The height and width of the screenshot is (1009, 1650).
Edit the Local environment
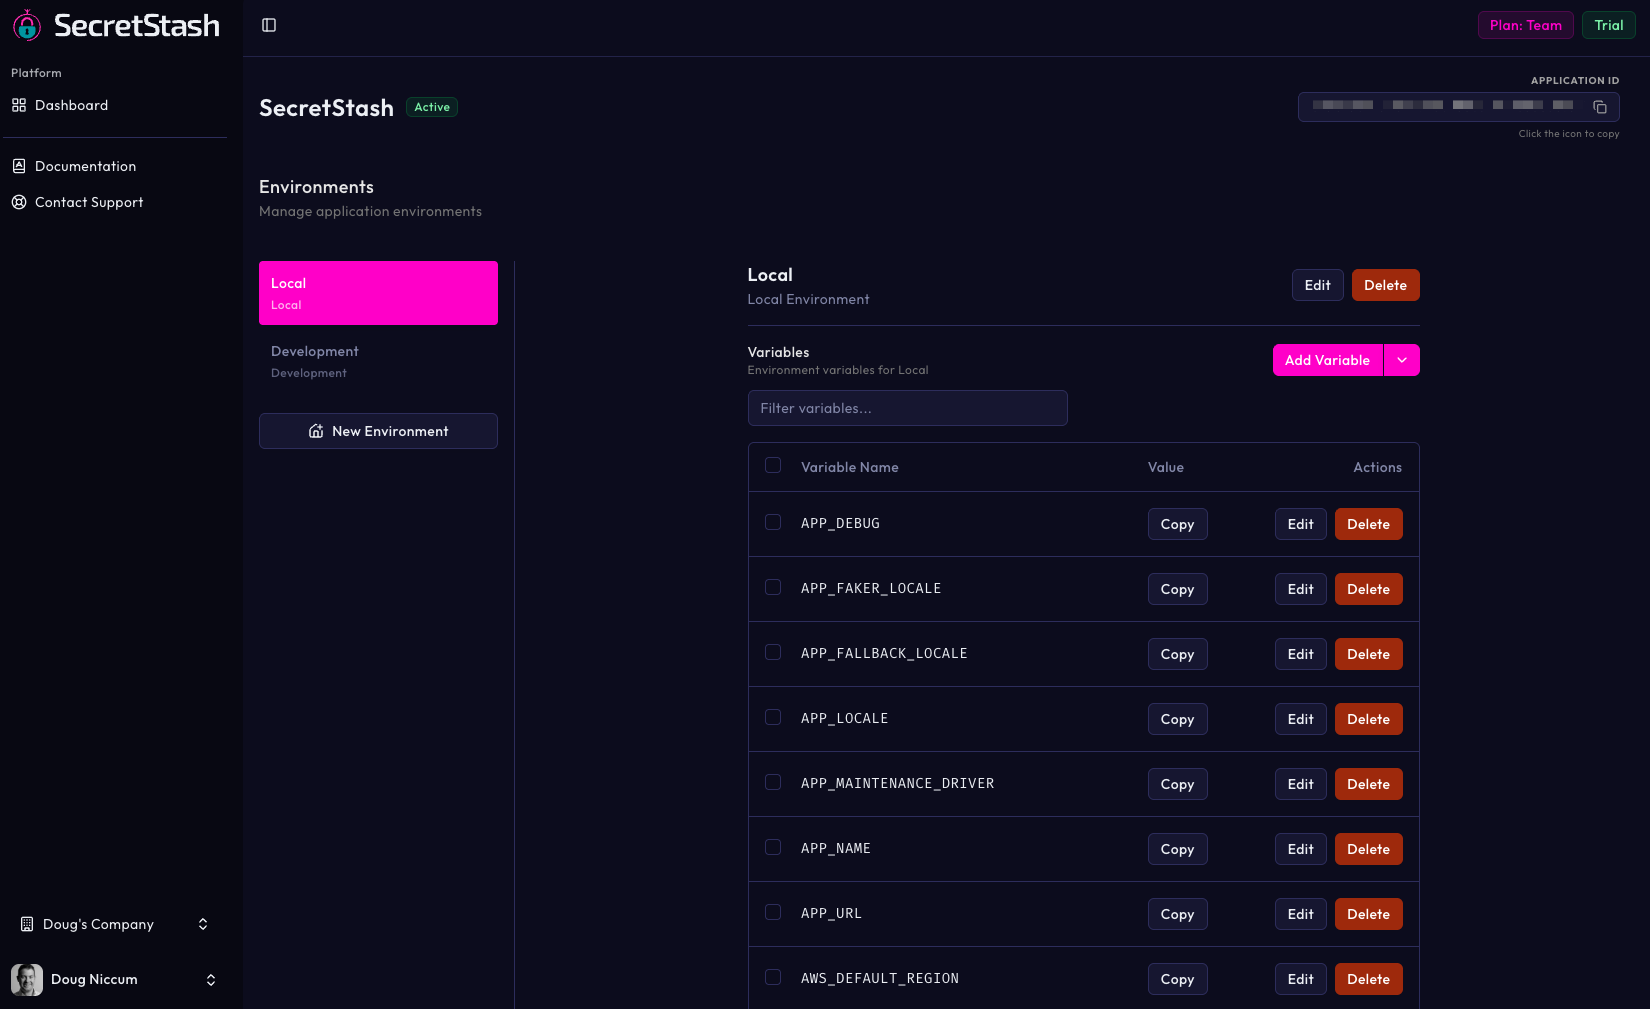tap(1318, 285)
